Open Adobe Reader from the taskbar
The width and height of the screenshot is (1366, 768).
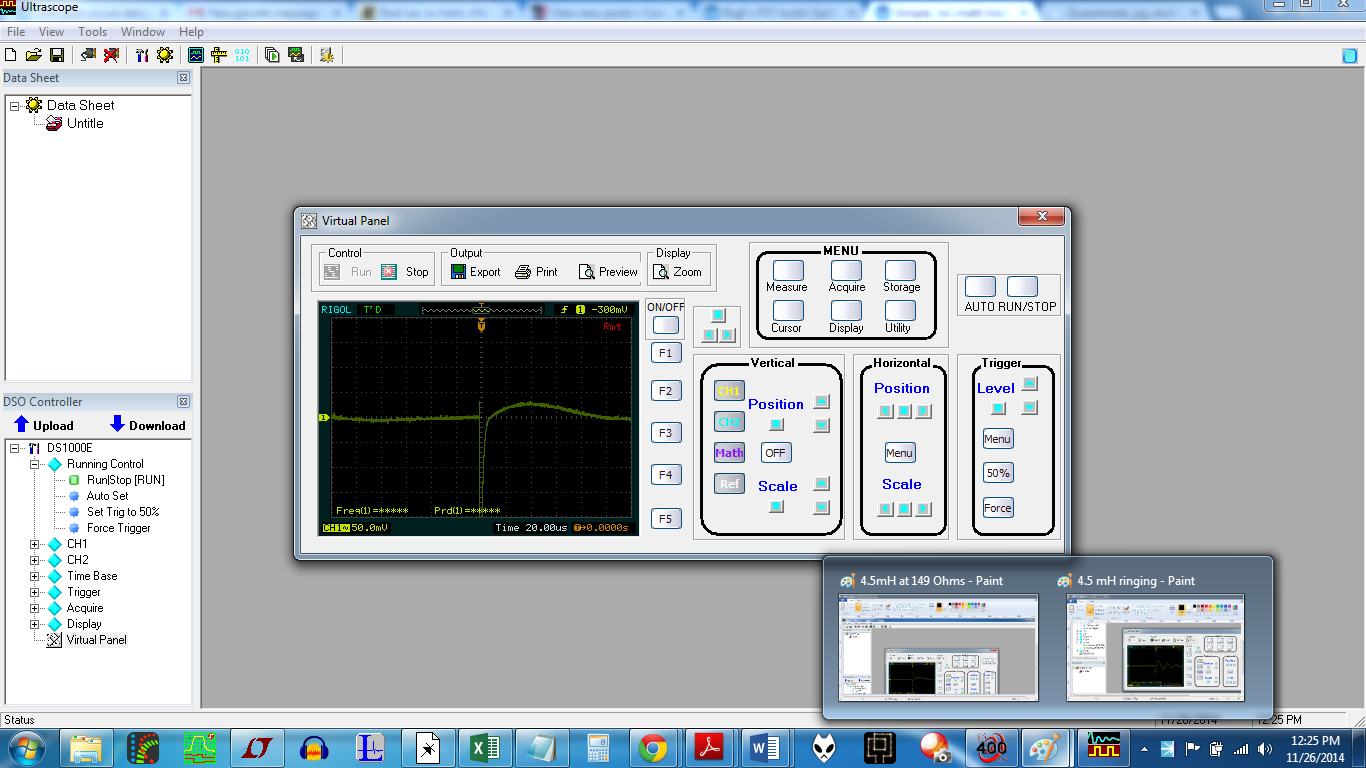710,747
